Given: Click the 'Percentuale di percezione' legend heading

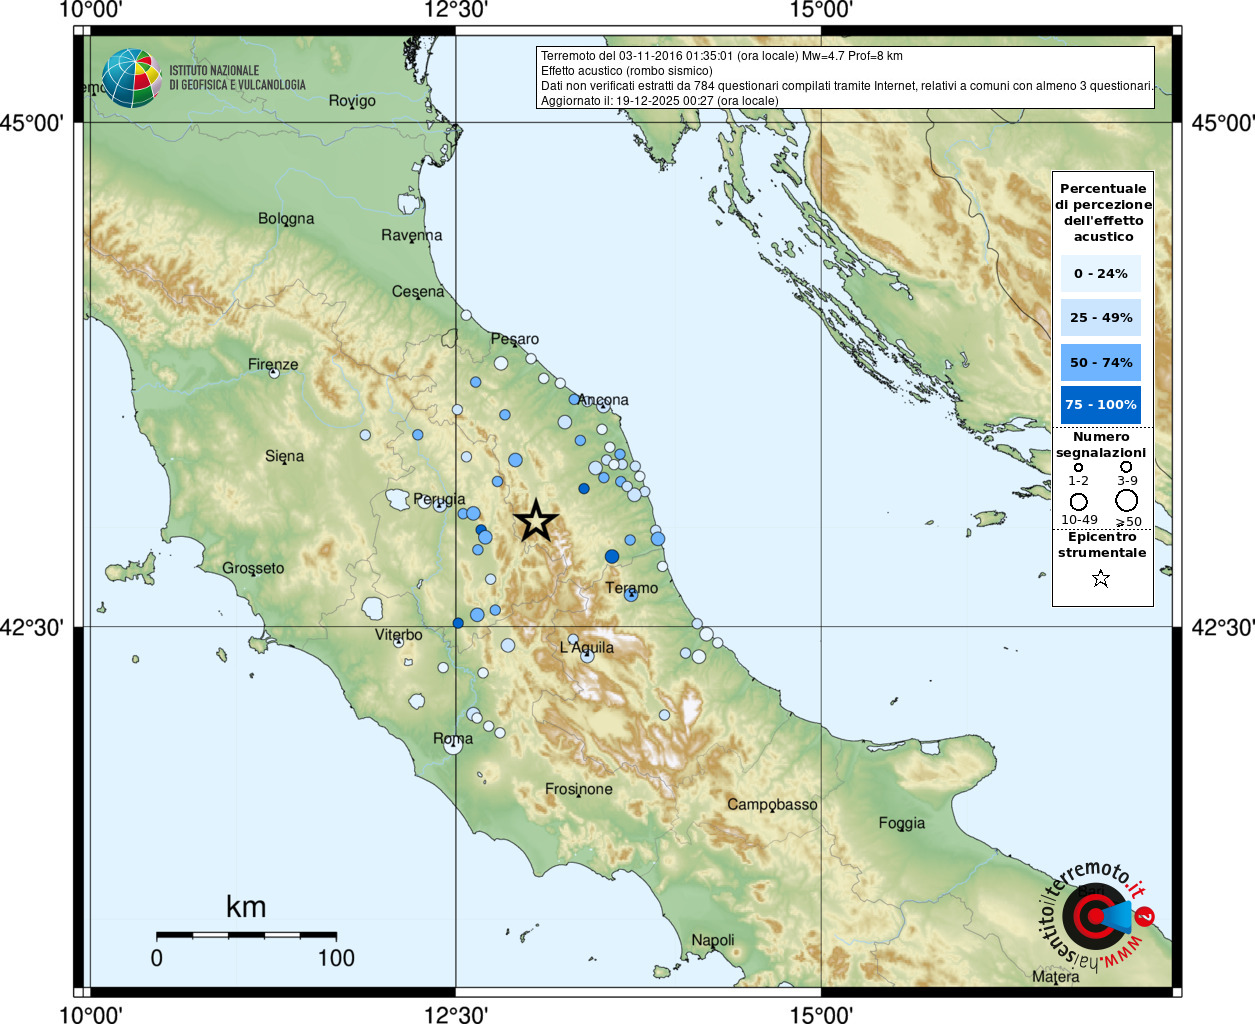Looking at the screenshot, I should [x=1103, y=212].
